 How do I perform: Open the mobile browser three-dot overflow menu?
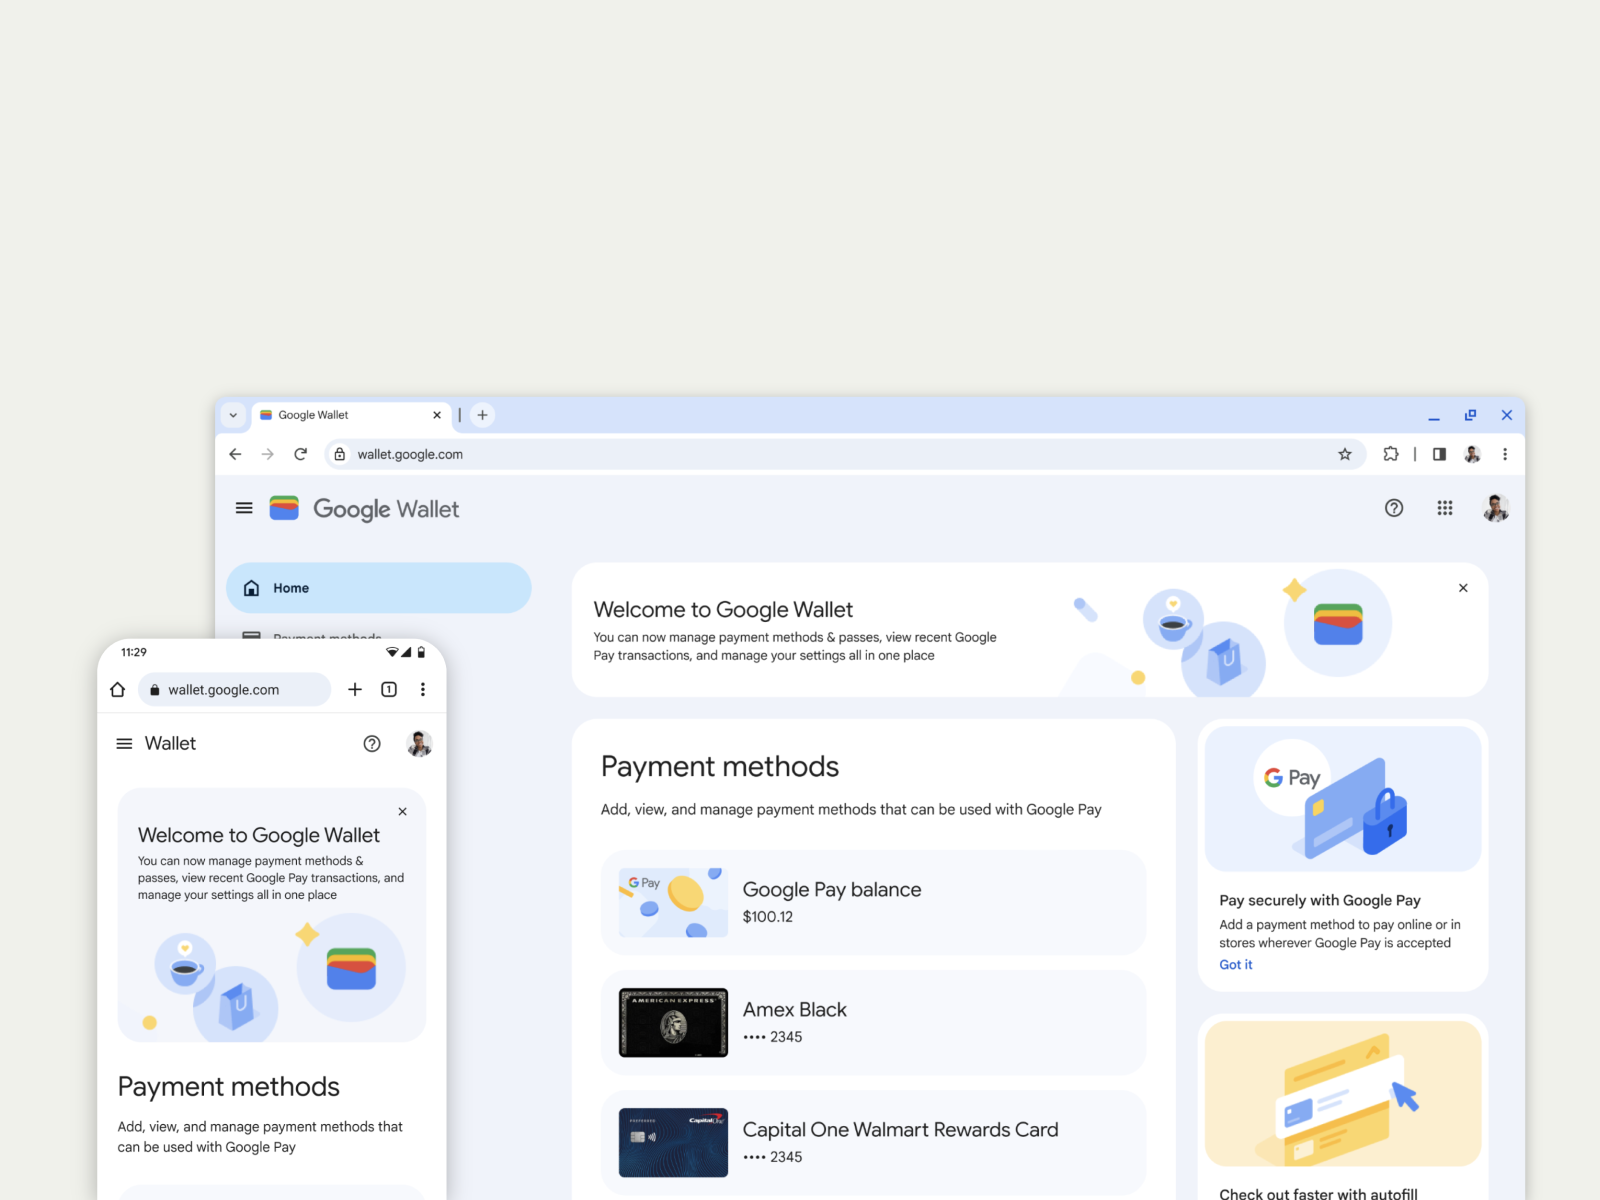pos(423,689)
